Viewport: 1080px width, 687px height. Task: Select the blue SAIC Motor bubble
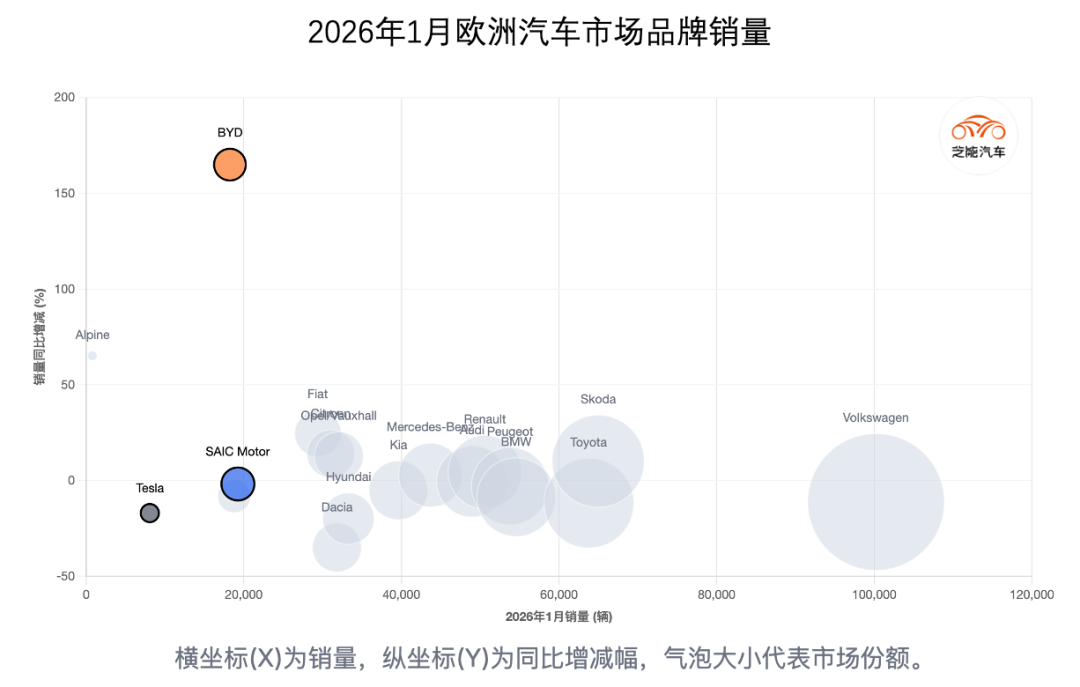pos(238,484)
